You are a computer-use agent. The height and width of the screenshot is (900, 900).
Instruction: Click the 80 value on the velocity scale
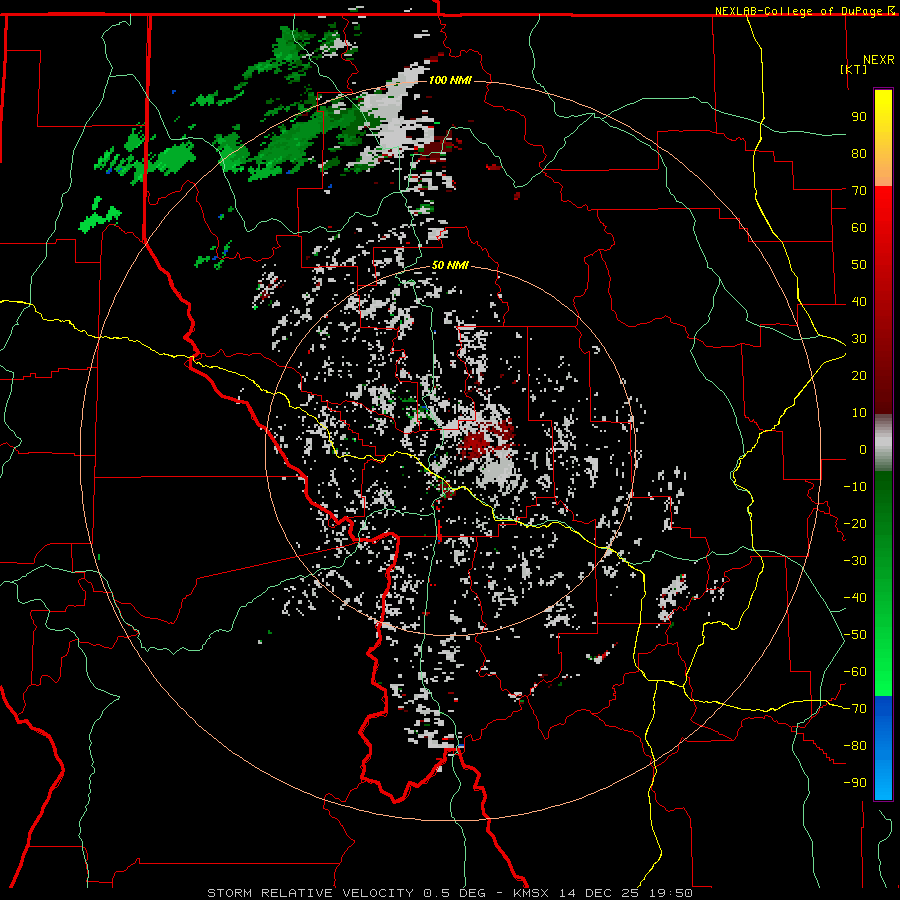click(859, 153)
